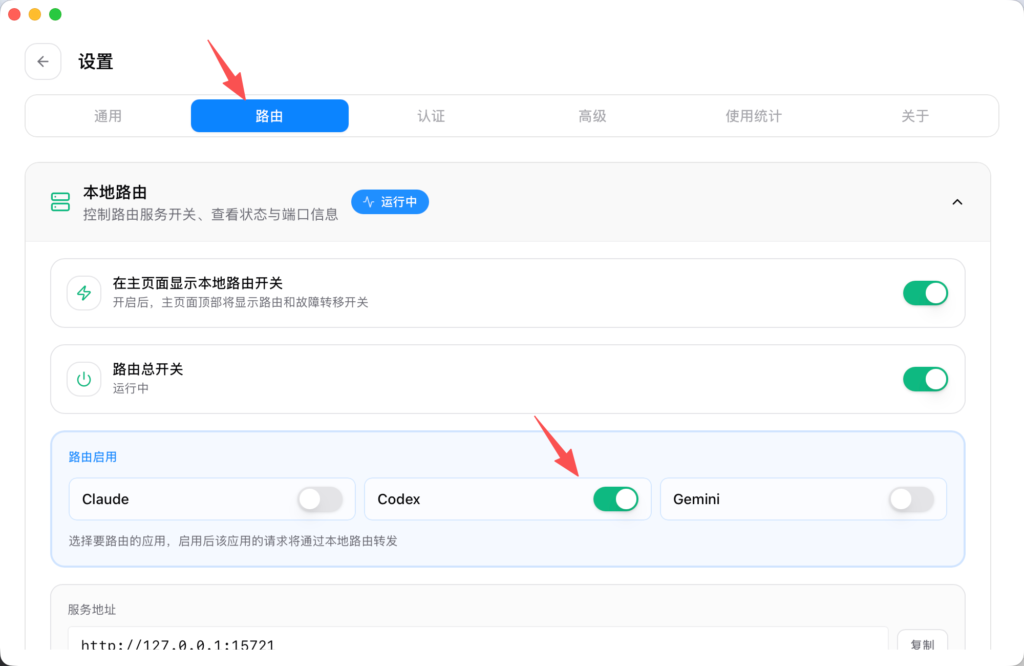Screen dimensions: 1024x666
Task: Click the Codex label
Action: tap(399, 500)
